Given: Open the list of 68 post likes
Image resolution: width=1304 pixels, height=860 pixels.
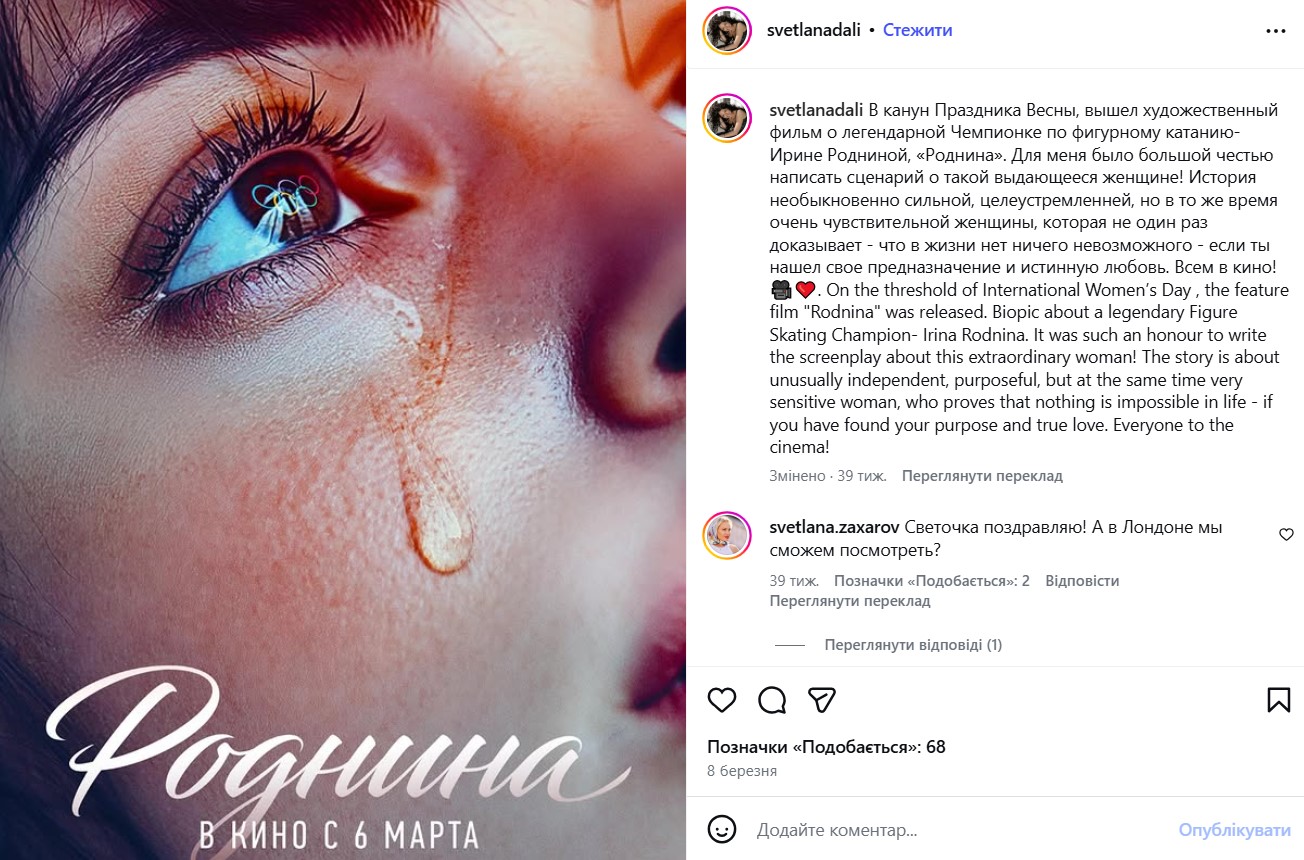Looking at the screenshot, I should tap(826, 747).
